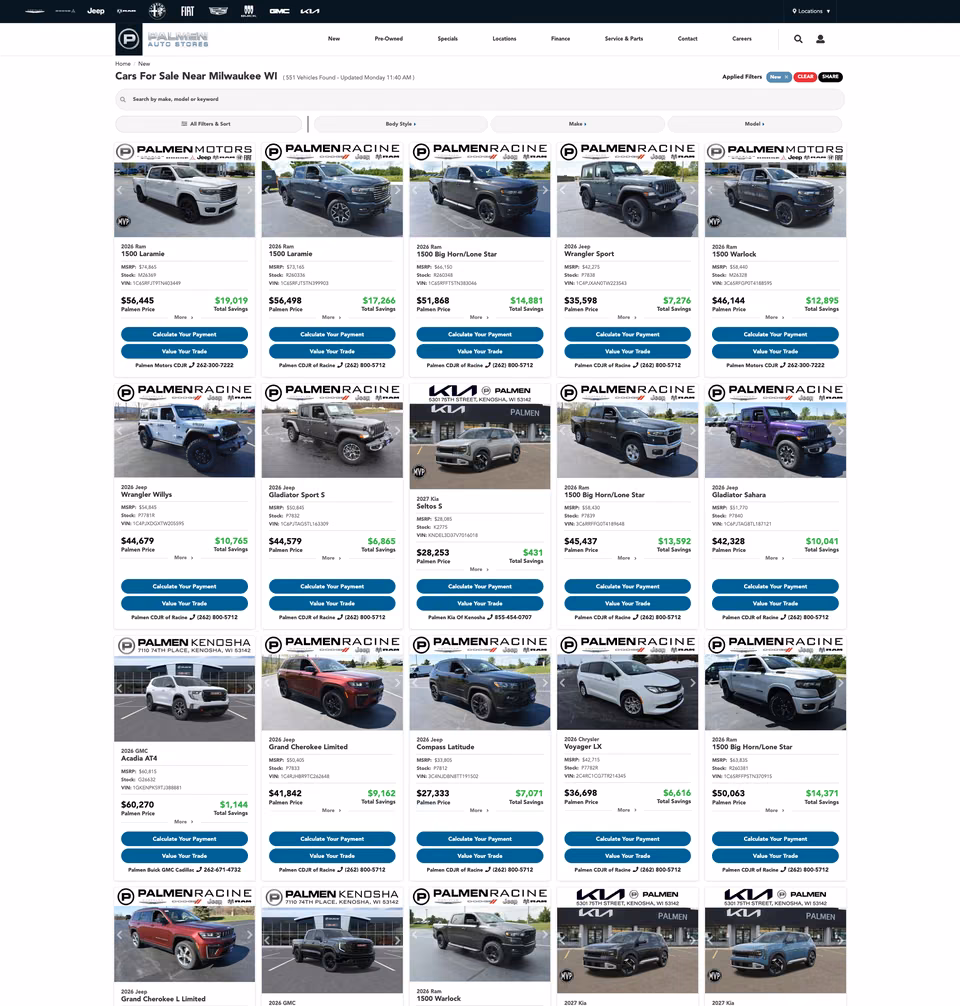This screenshot has width=960, height=1006.
Task: Click $19,019 Total Savings on Laramie
Action: point(230,303)
